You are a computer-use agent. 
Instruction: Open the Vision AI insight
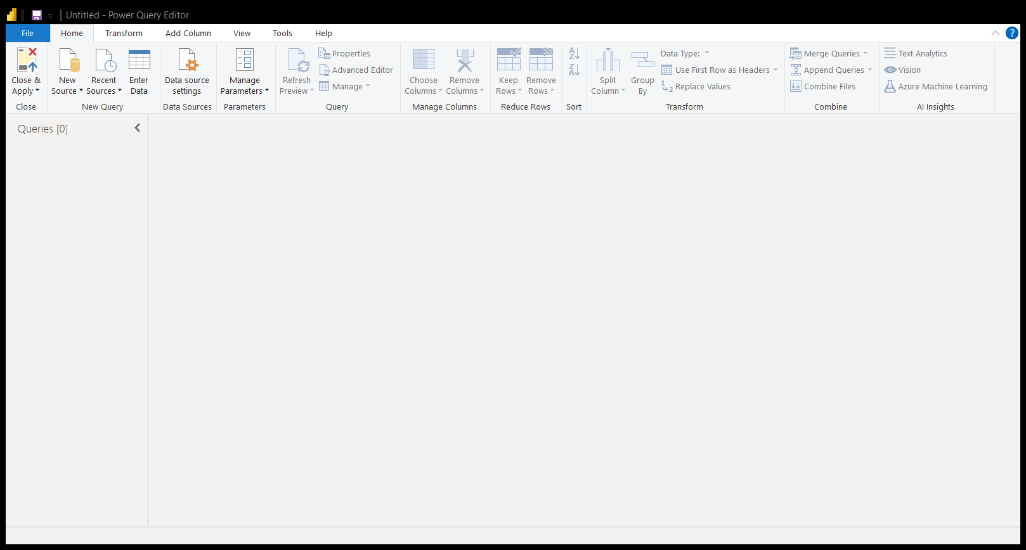pos(902,70)
